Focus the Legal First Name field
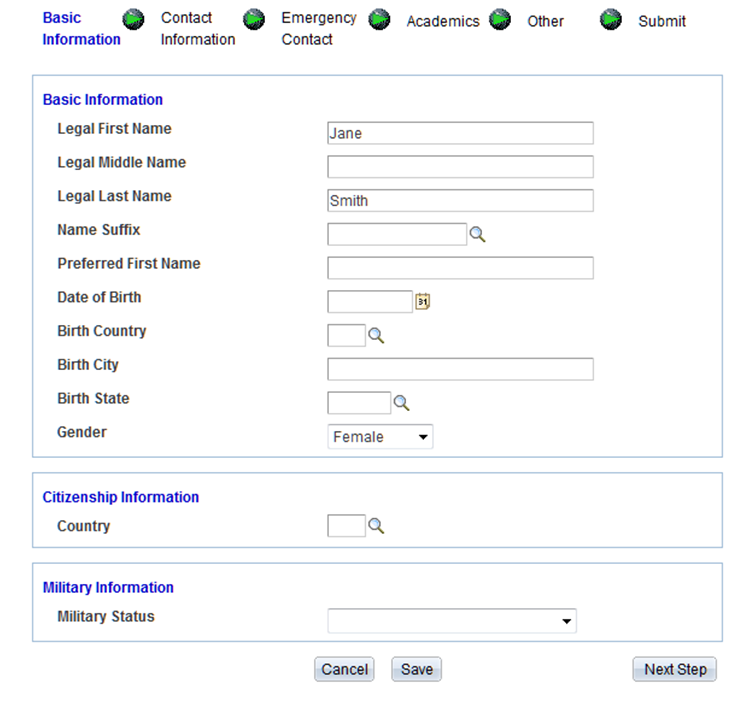Image resolution: width=745 pixels, height=705 pixels. pyautogui.click(x=460, y=133)
